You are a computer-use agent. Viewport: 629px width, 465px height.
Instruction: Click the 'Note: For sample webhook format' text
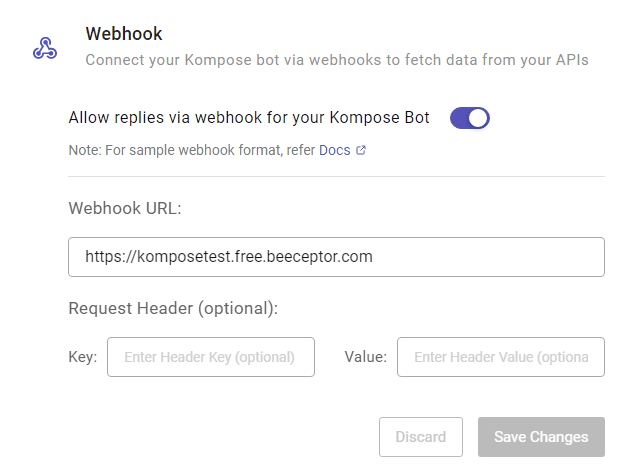(x=192, y=150)
